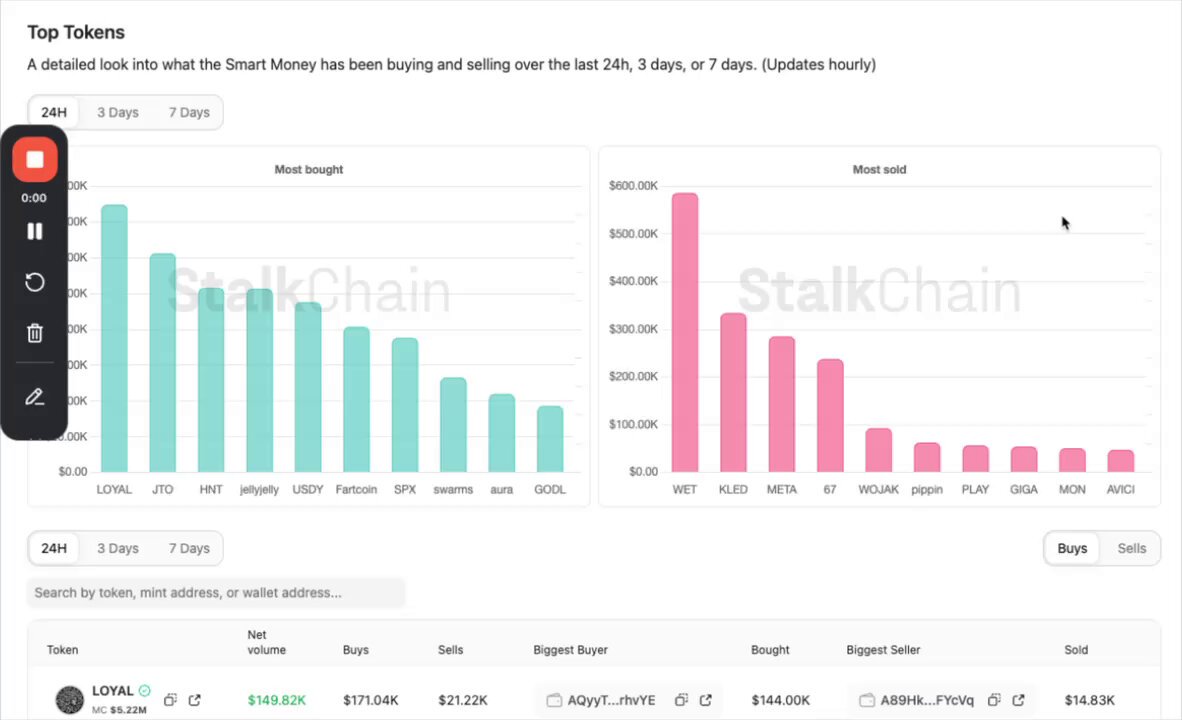The width and height of the screenshot is (1182, 720).
Task: Click the WET bar in Most sold chart
Action: click(x=684, y=332)
